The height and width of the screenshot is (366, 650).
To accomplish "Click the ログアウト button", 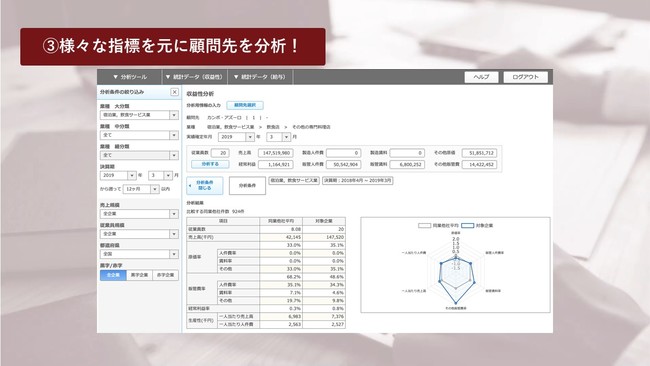I will pos(526,77).
